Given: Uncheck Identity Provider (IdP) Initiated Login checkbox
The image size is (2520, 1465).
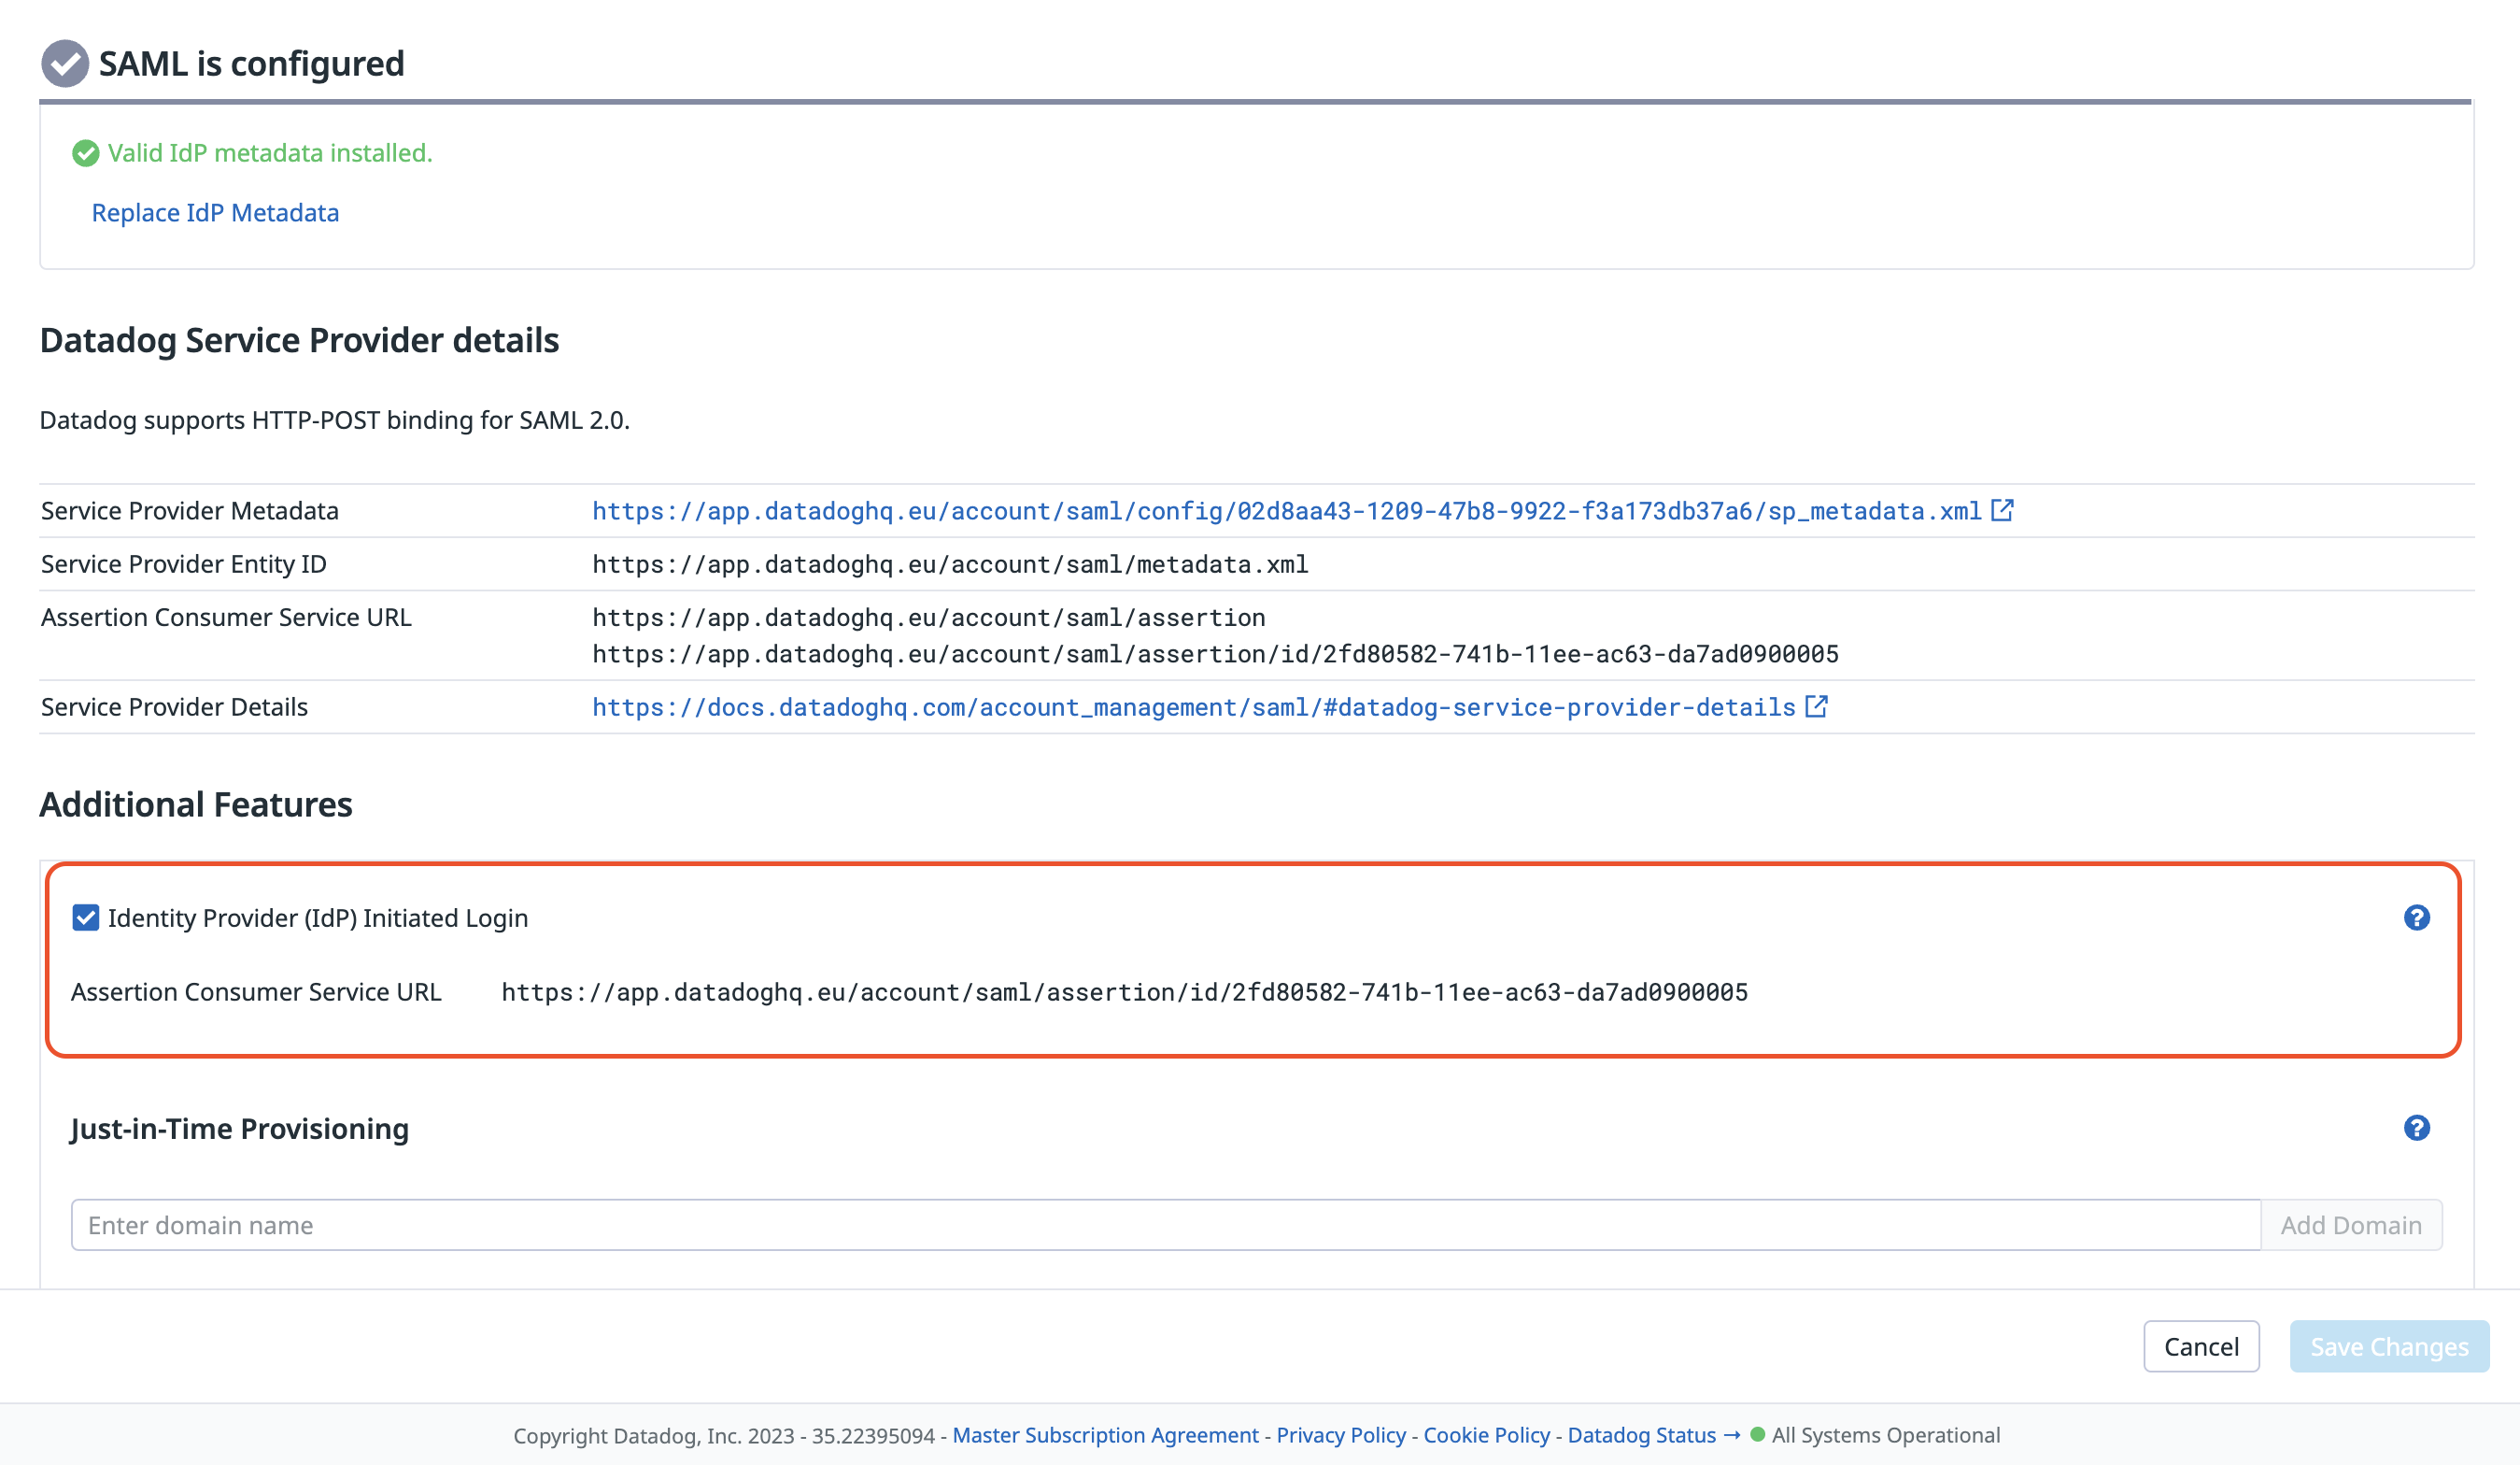Looking at the screenshot, I should (x=86, y=917).
